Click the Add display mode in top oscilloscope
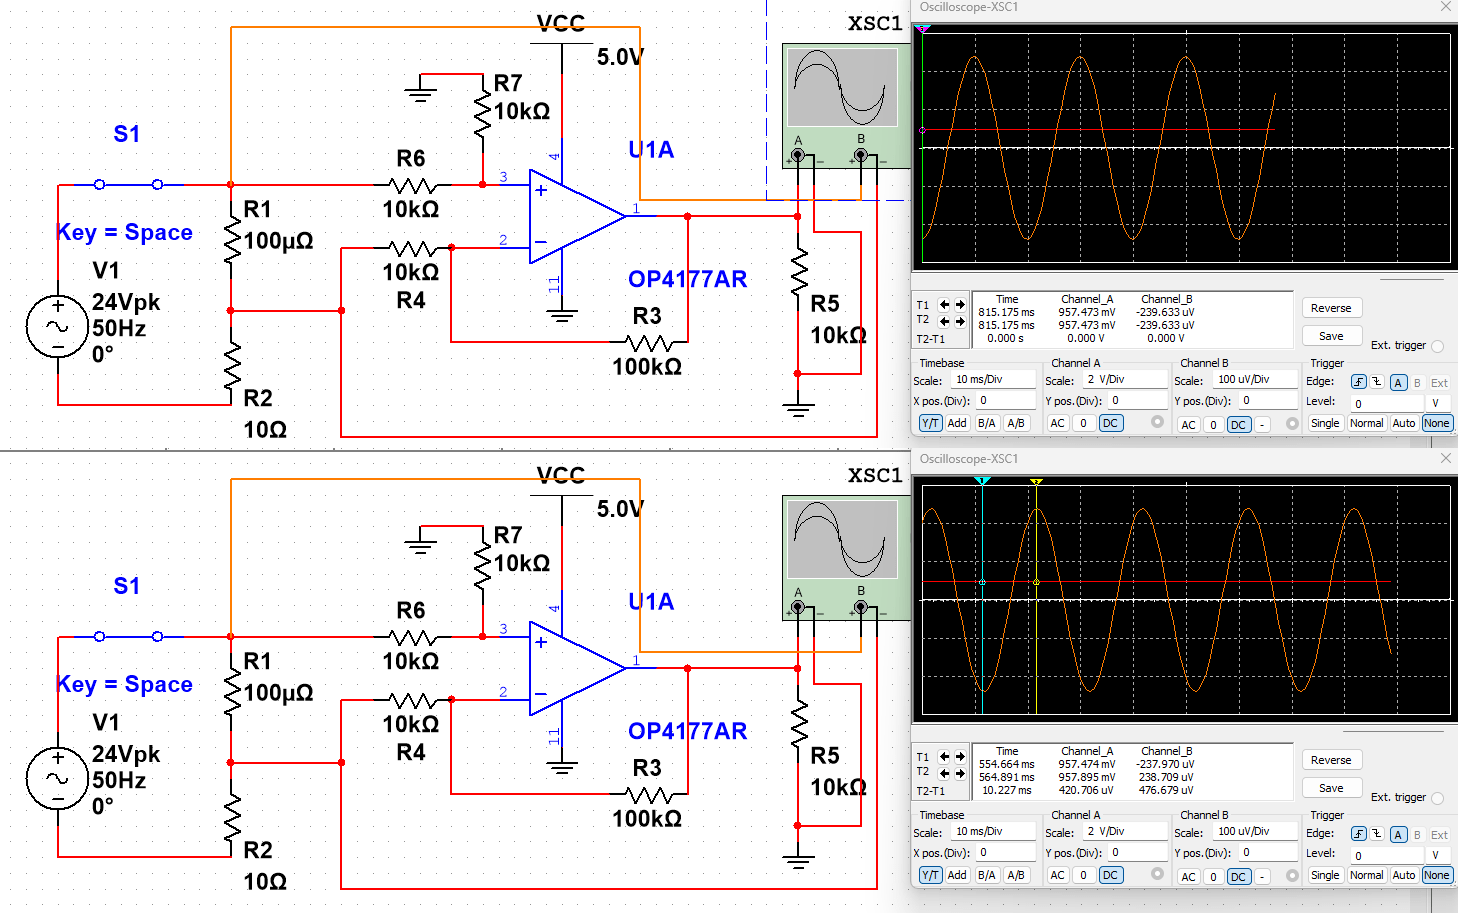Image resolution: width=1460 pixels, height=913 pixels. coord(956,422)
